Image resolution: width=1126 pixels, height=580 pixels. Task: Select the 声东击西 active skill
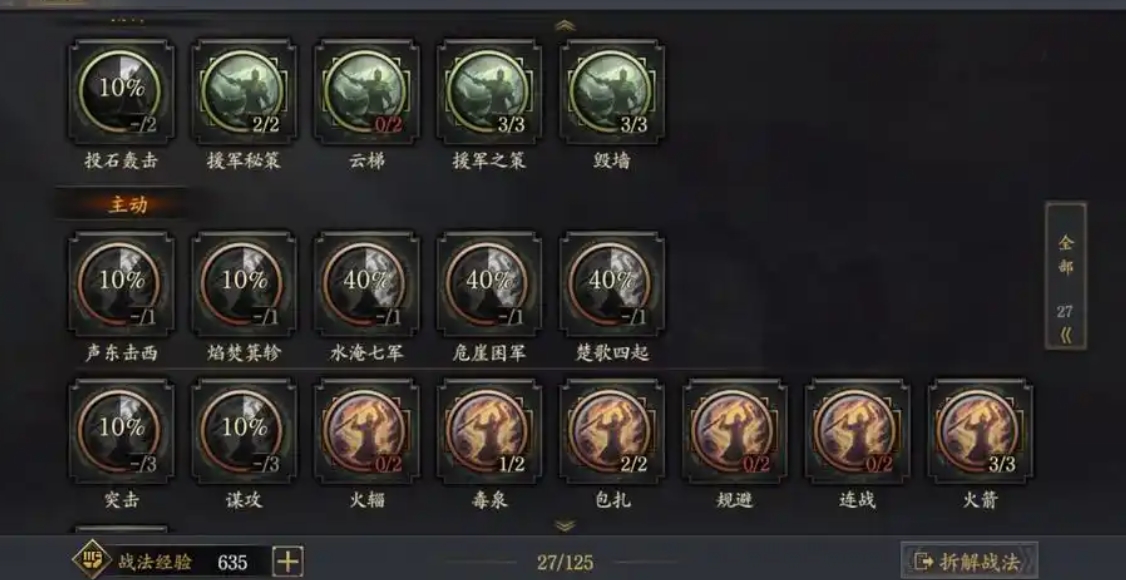[121, 284]
